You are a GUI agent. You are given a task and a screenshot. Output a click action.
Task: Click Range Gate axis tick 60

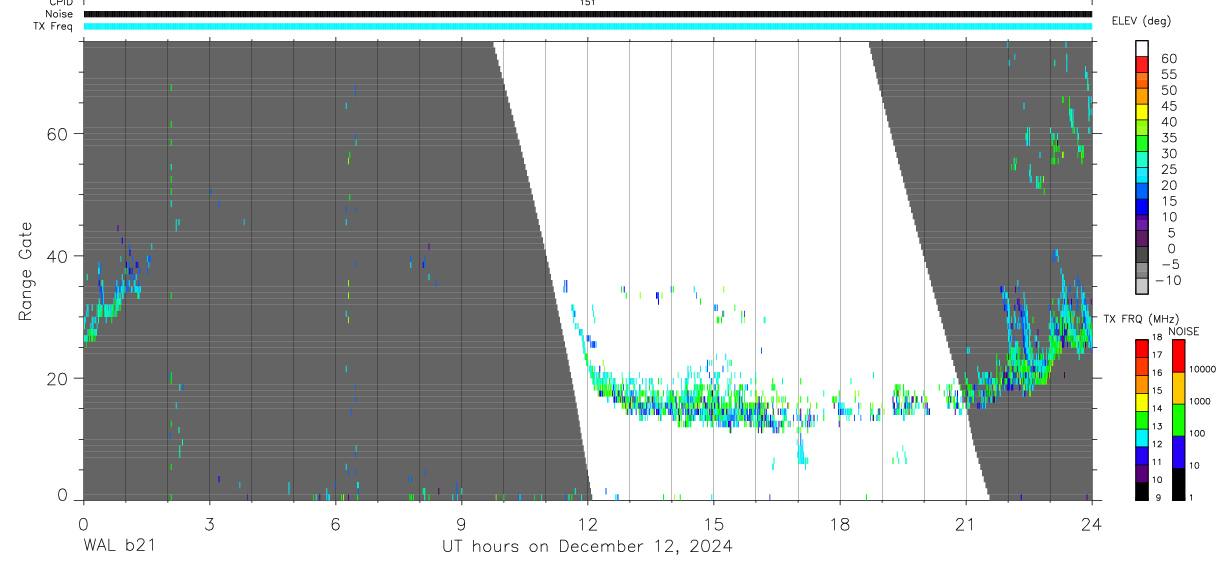point(59,133)
